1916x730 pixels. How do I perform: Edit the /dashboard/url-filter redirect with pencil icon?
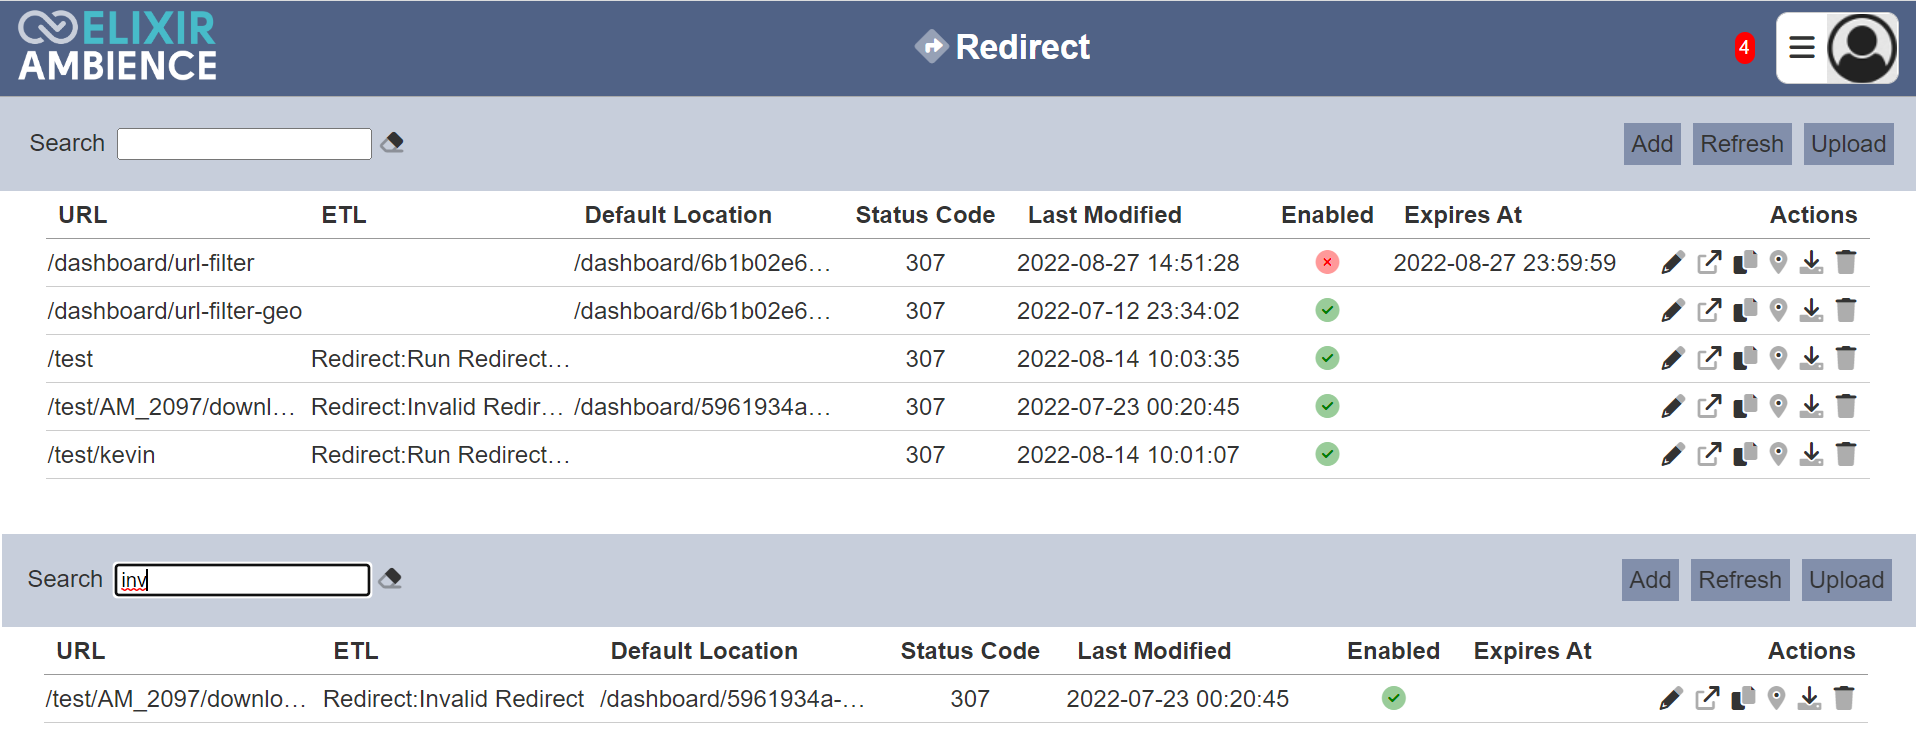[1672, 263]
